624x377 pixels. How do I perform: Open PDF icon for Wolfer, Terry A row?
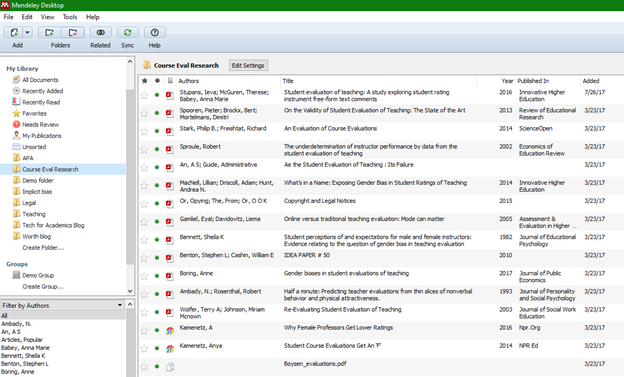coord(170,312)
